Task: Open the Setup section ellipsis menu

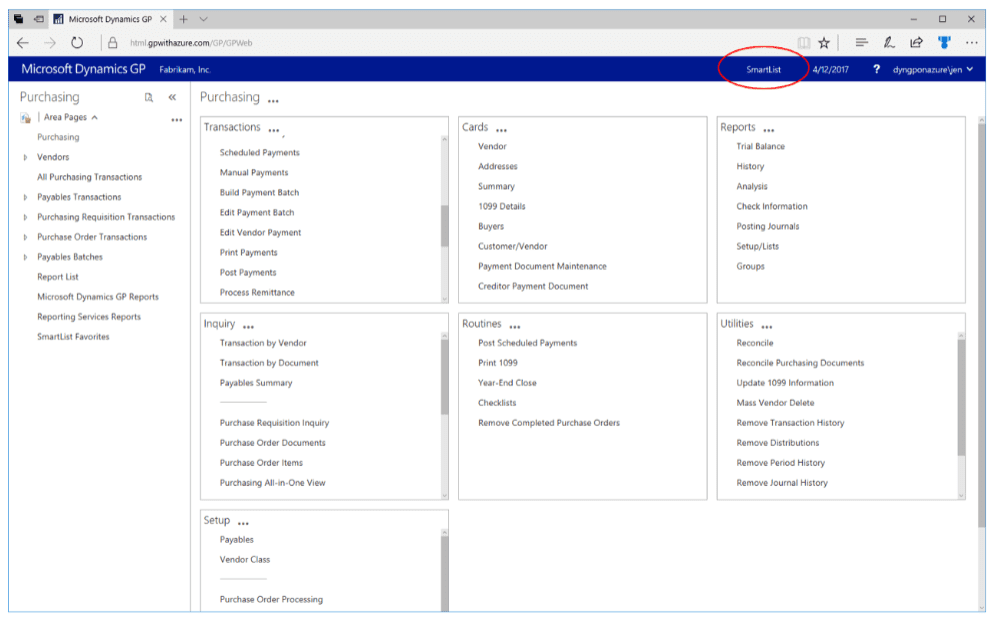Action: 243,524
